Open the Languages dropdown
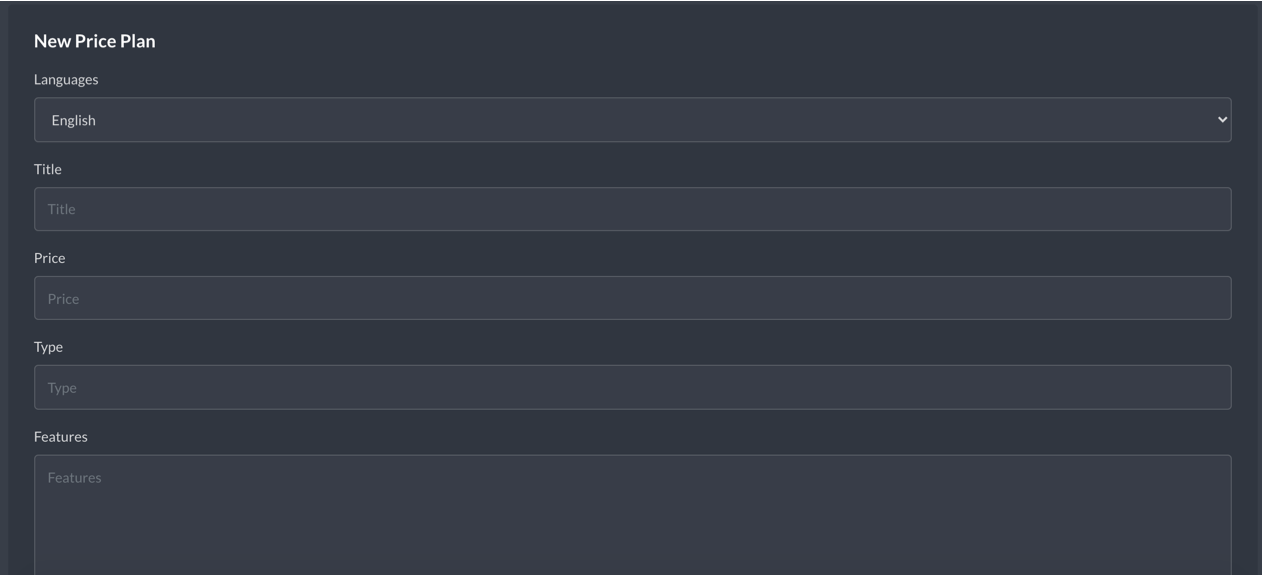Screen dimensions: 1262x575 632,120
